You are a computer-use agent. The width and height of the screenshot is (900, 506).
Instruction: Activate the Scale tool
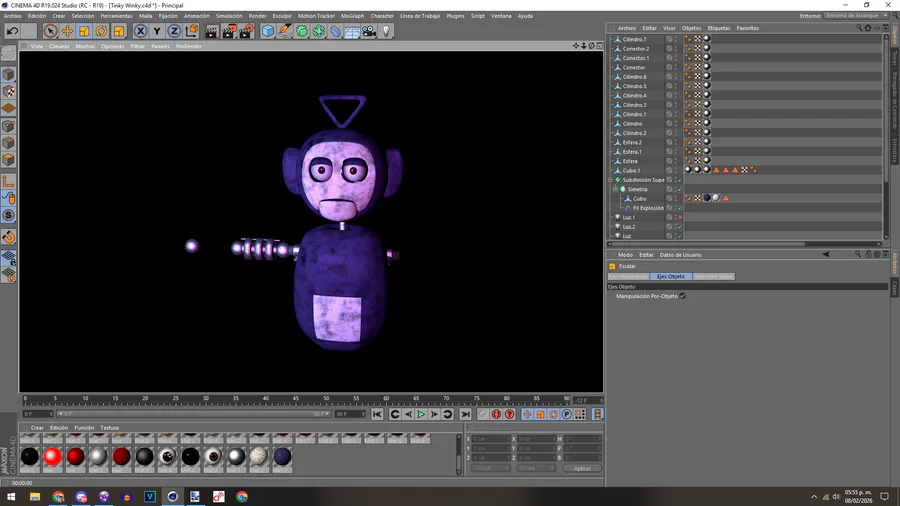pyautogui.click(x=84, y=31)
